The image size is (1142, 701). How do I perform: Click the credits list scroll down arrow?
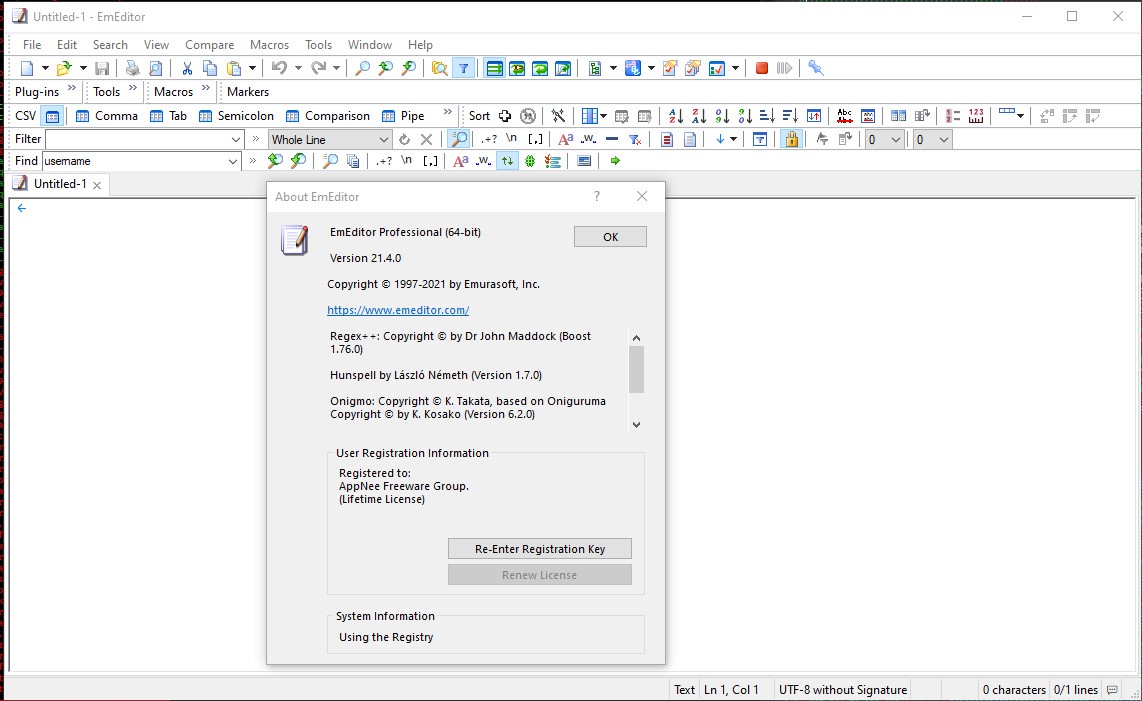click(x=637, y=424)
